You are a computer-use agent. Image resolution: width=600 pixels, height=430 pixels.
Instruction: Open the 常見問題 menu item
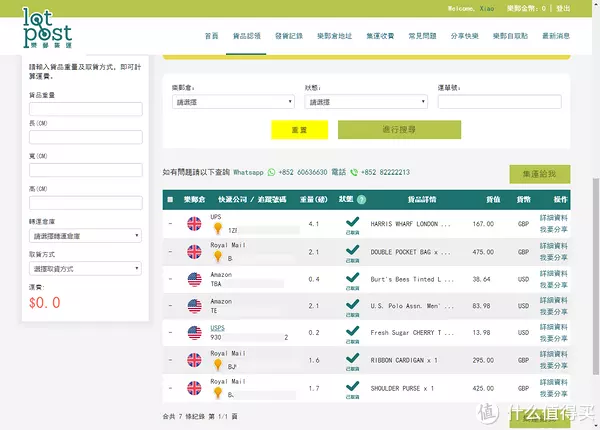tap(422, 36)
